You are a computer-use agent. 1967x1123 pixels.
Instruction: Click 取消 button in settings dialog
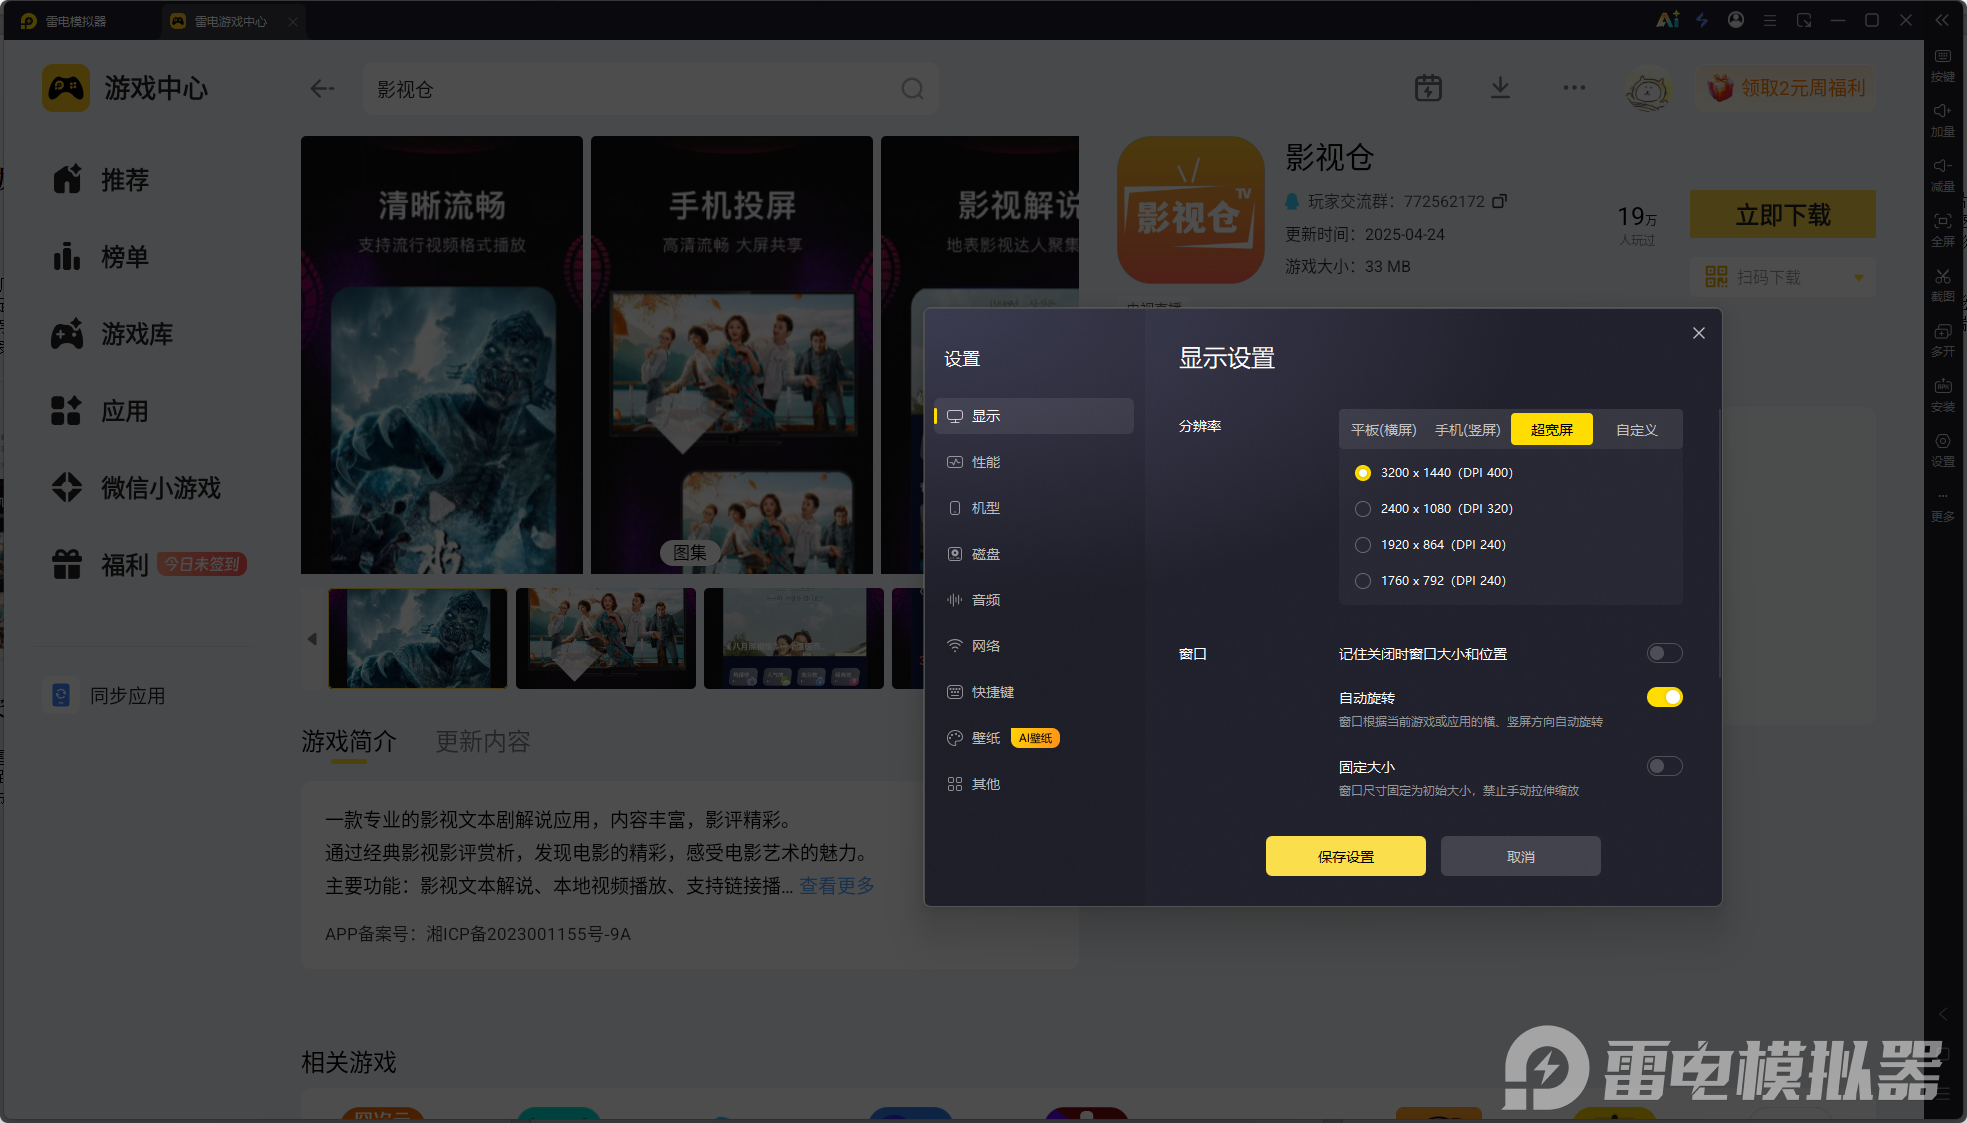[x=1520, y=856]
